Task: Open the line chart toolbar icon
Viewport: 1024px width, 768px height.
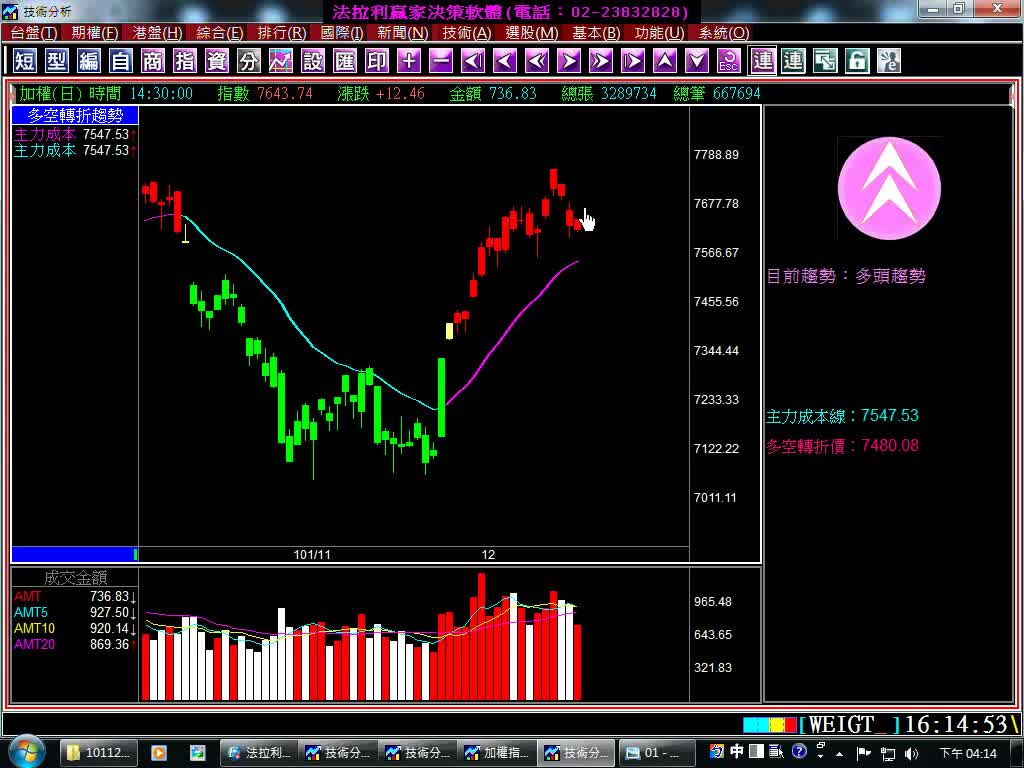Action: [281, 61]
